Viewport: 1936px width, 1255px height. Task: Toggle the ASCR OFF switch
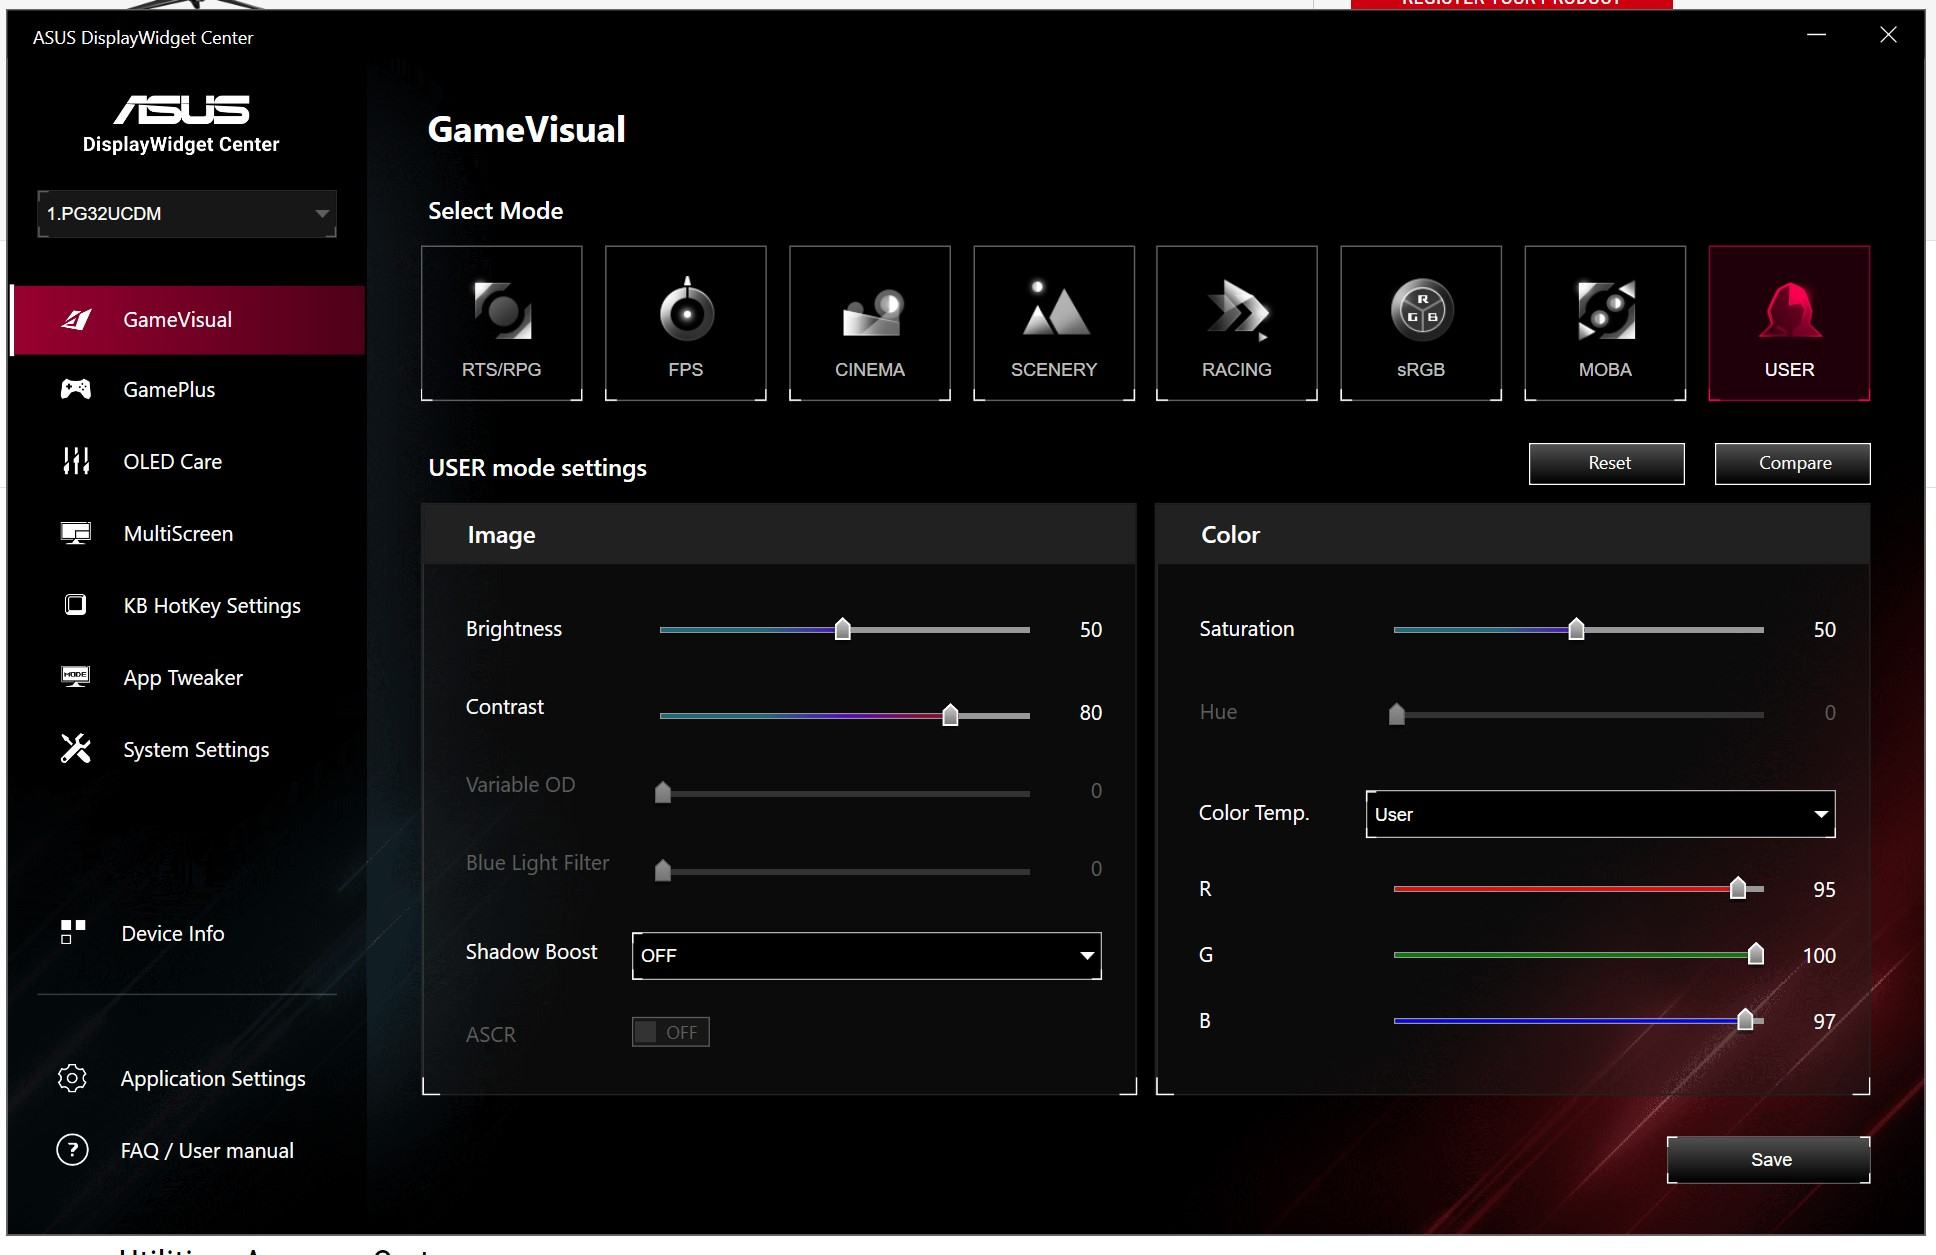(670, 1032)
